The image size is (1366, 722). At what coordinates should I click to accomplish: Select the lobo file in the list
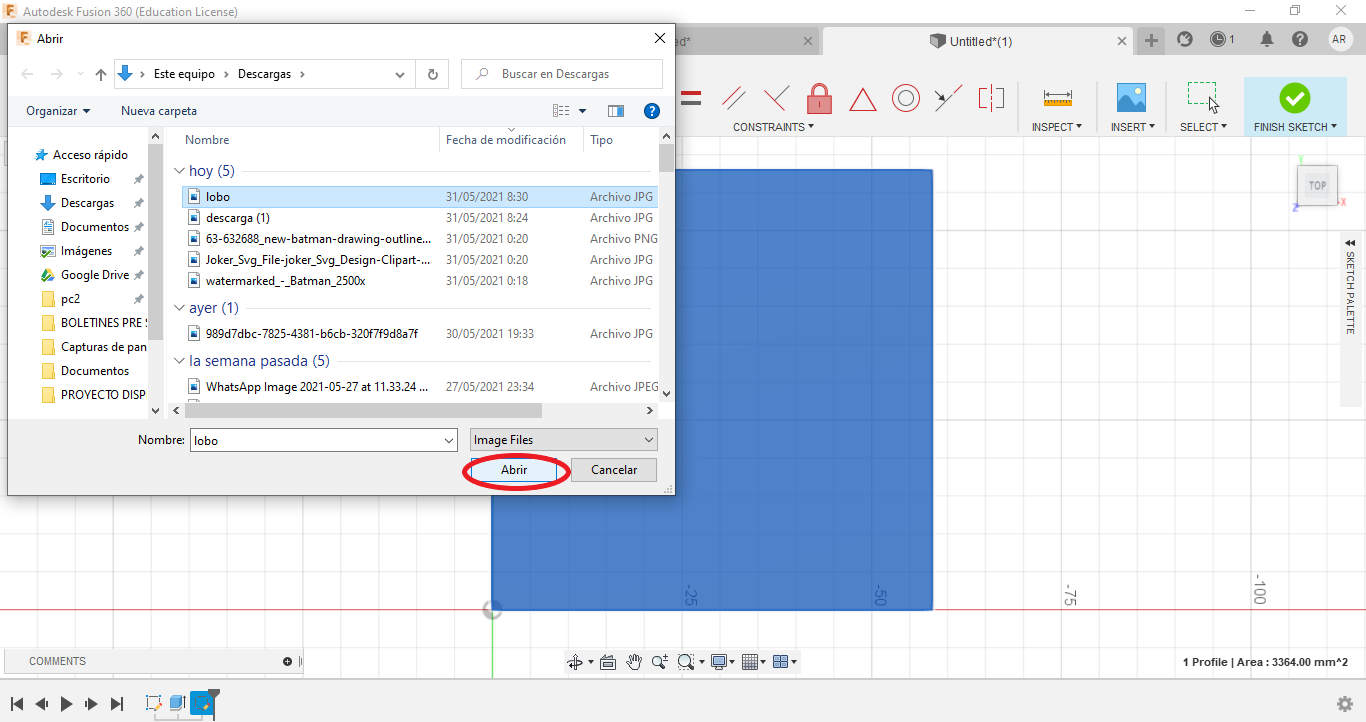tap(420, 197)
